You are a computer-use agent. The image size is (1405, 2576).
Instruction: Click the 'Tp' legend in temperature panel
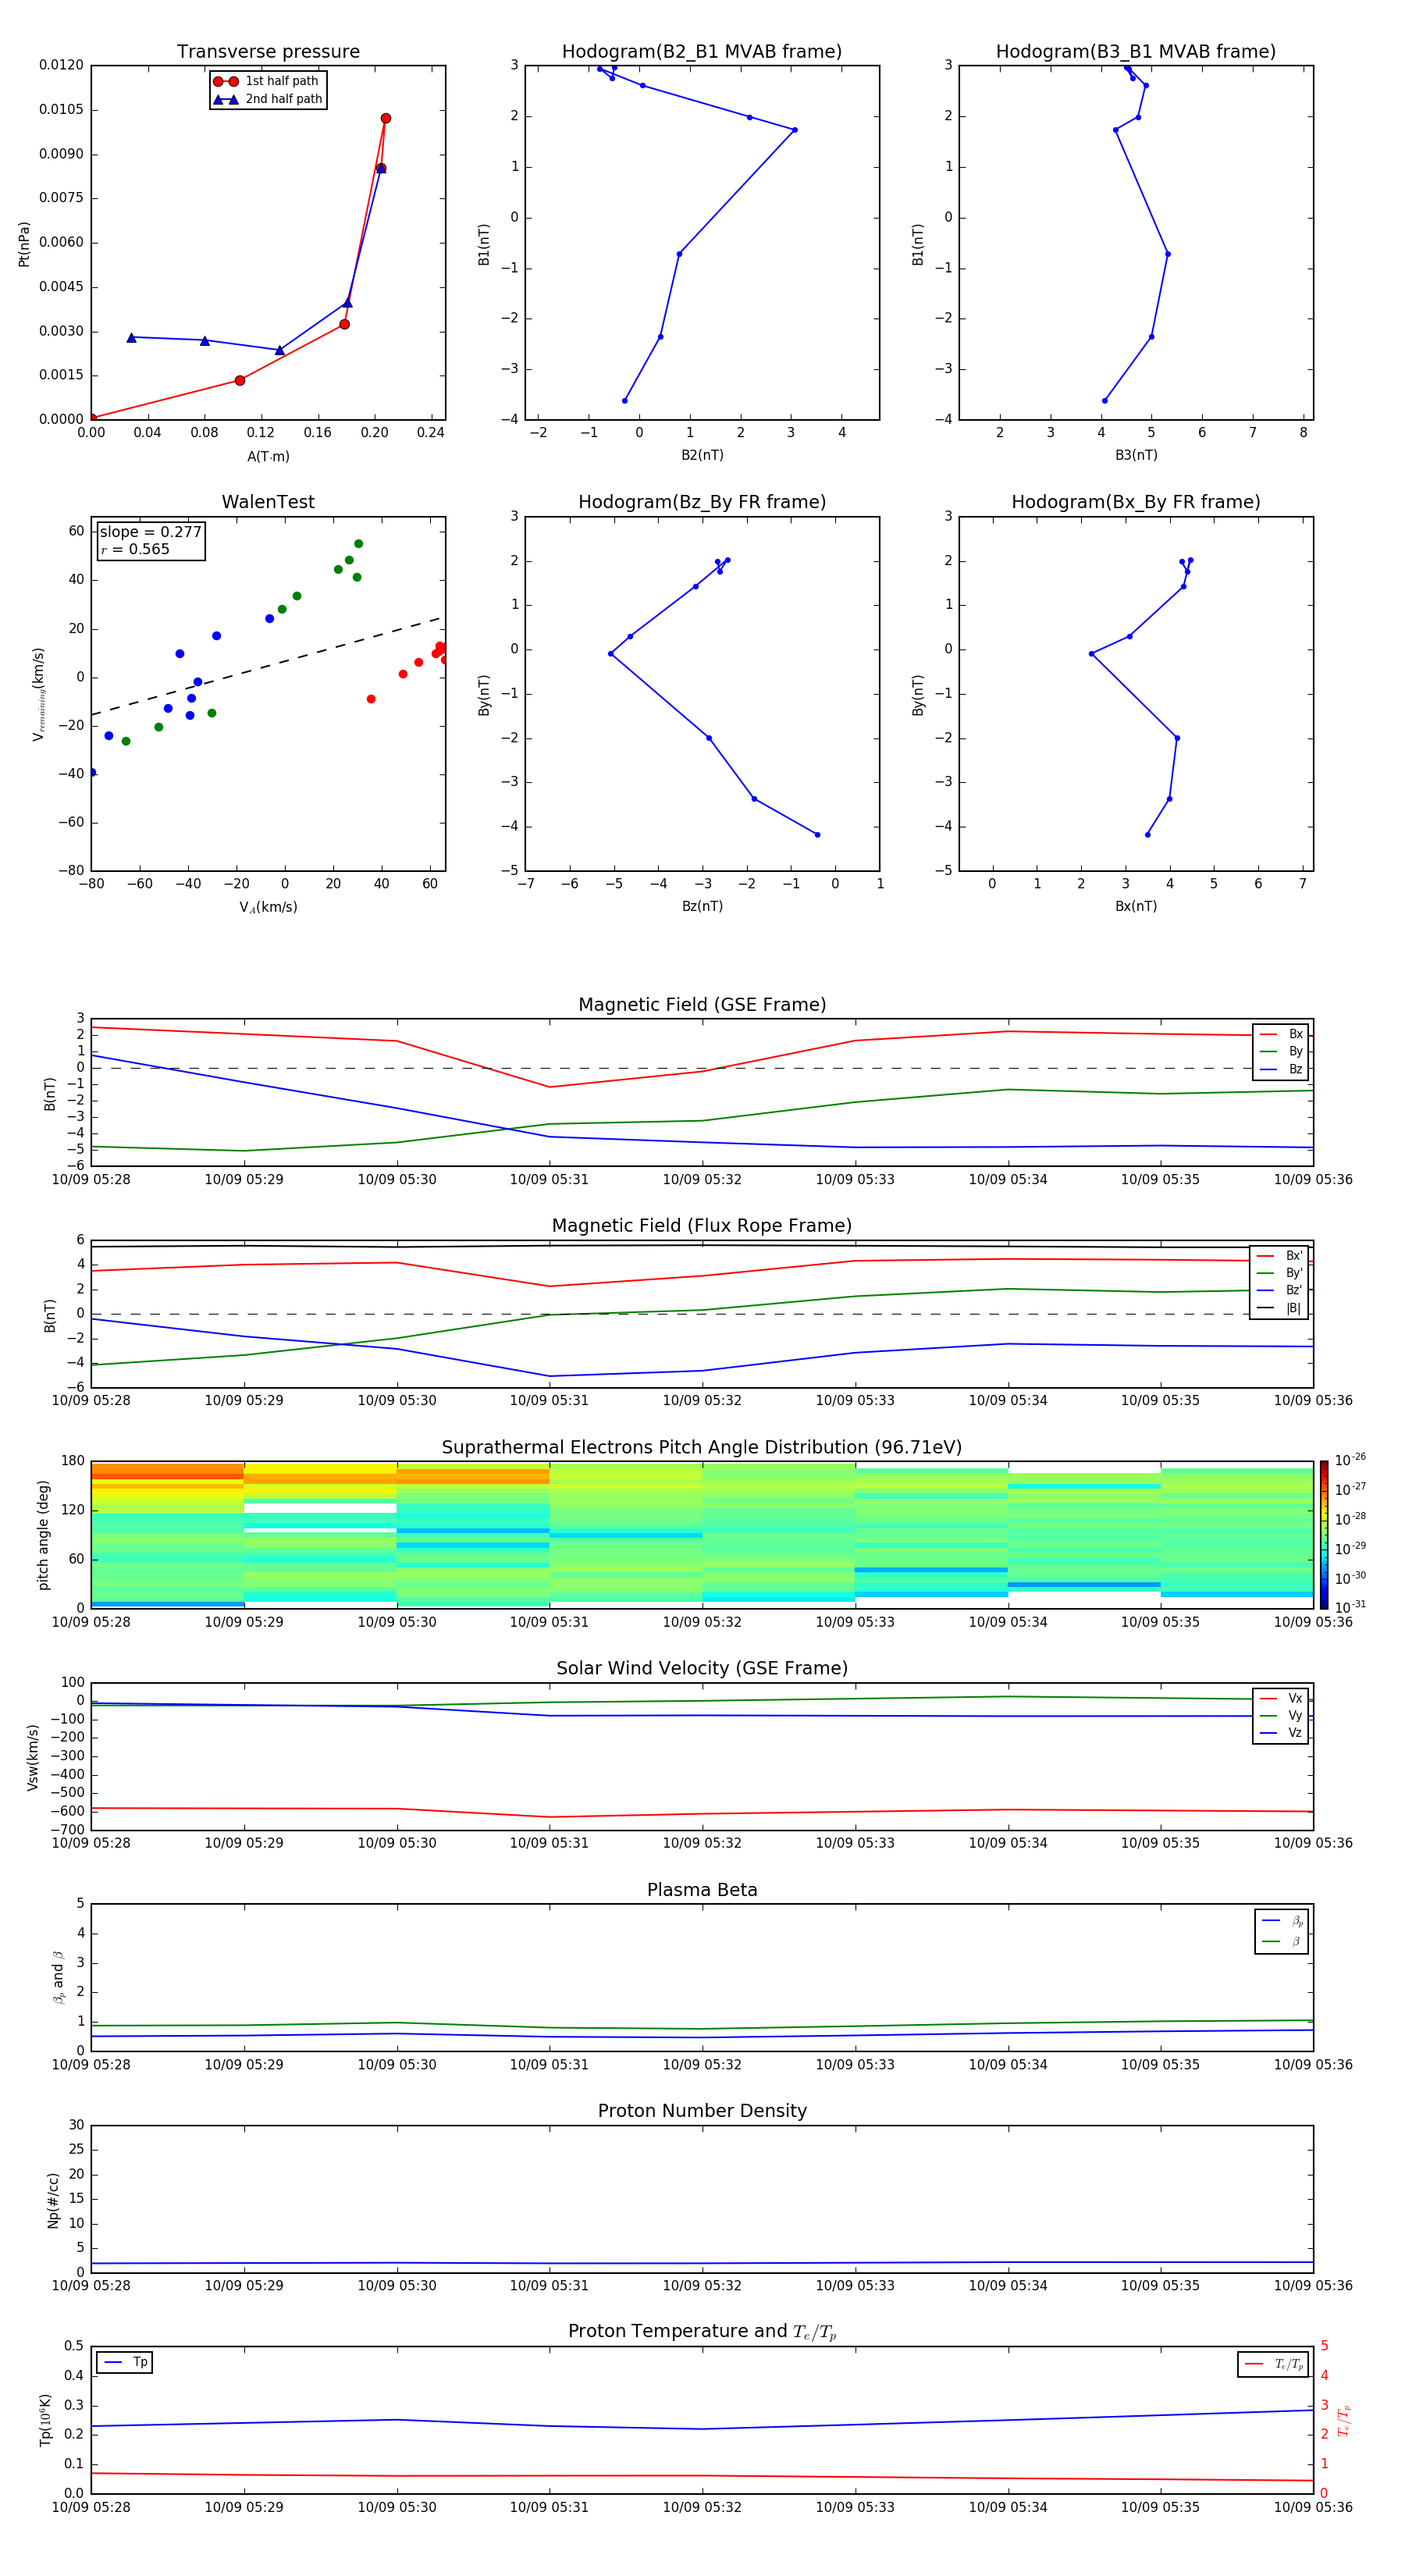(125, 2362)
